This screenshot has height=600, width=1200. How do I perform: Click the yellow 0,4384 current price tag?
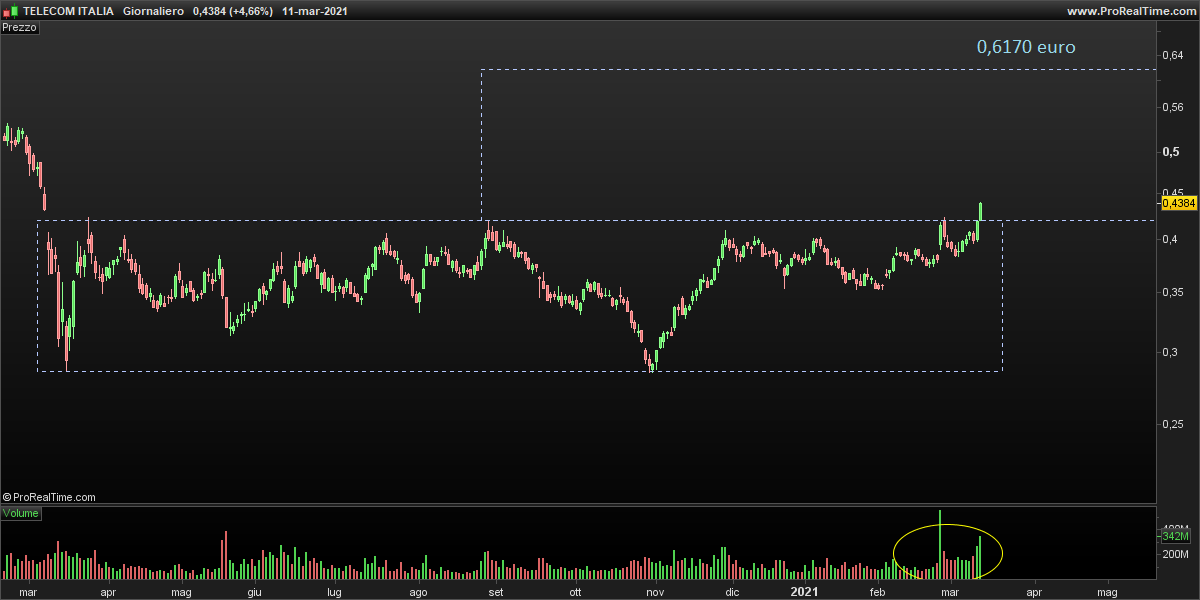(1179, 203)
